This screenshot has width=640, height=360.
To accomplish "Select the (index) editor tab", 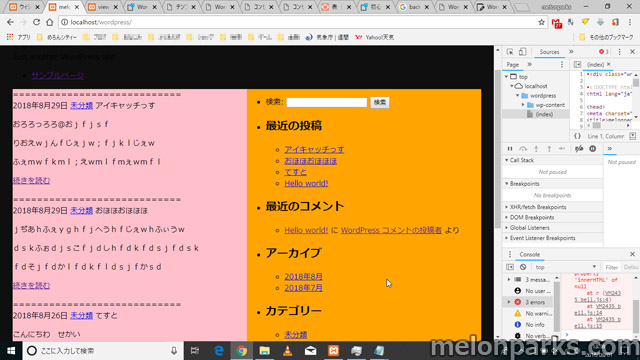I will pos(595,64).
